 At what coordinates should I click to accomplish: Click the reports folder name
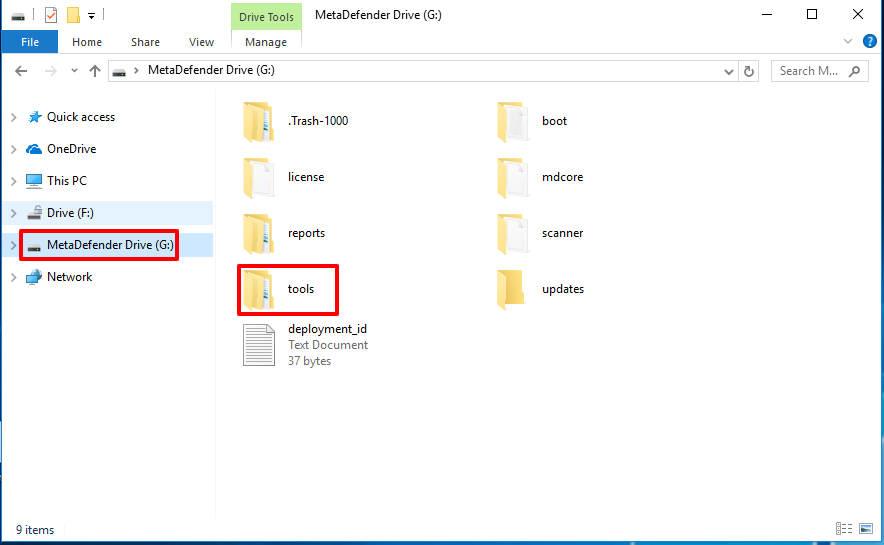[x=306, y=233]
